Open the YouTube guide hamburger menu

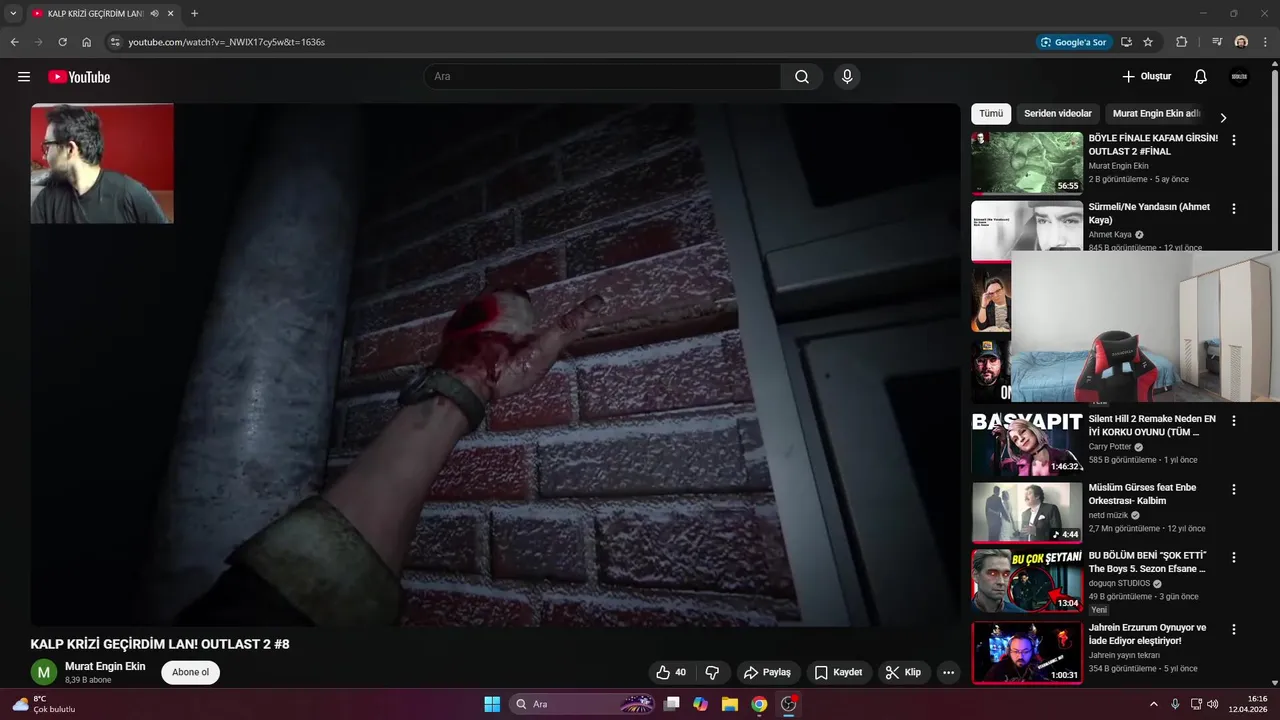tap(24, 77)
